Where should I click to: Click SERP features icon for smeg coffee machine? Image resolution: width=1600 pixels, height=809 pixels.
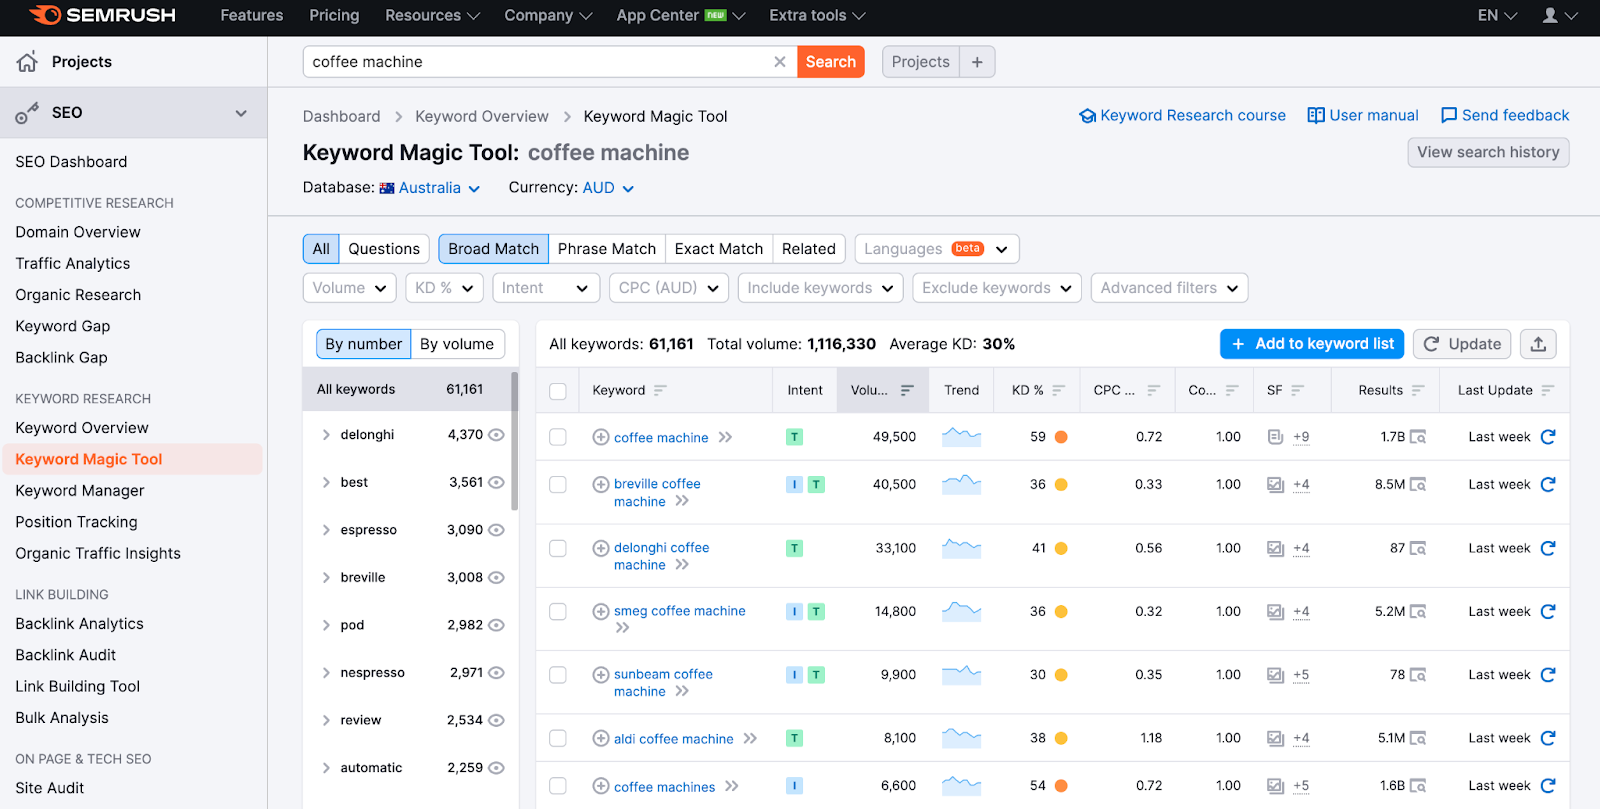1275,612
